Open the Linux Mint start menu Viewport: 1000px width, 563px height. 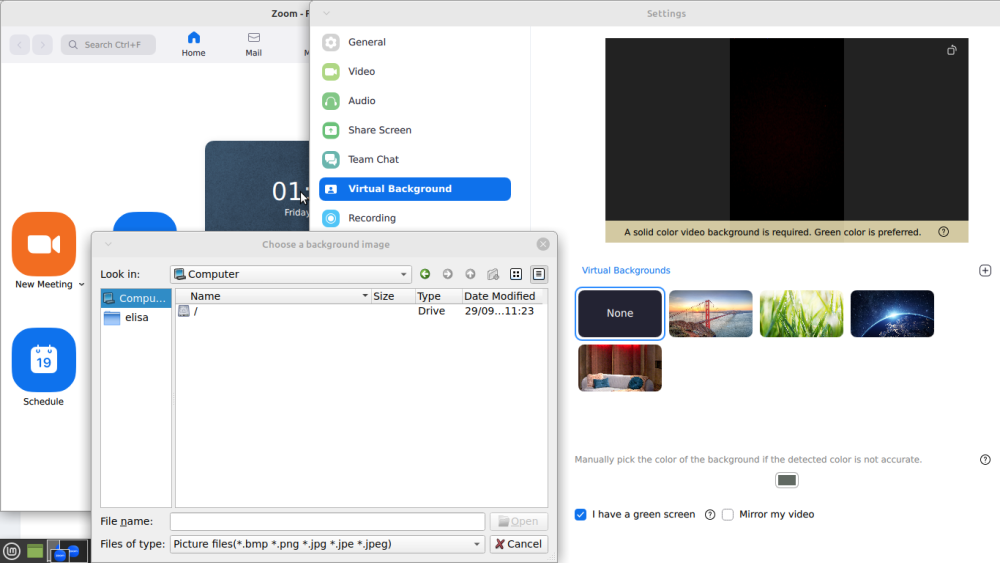pyautogui.click(x=12, y=551)
